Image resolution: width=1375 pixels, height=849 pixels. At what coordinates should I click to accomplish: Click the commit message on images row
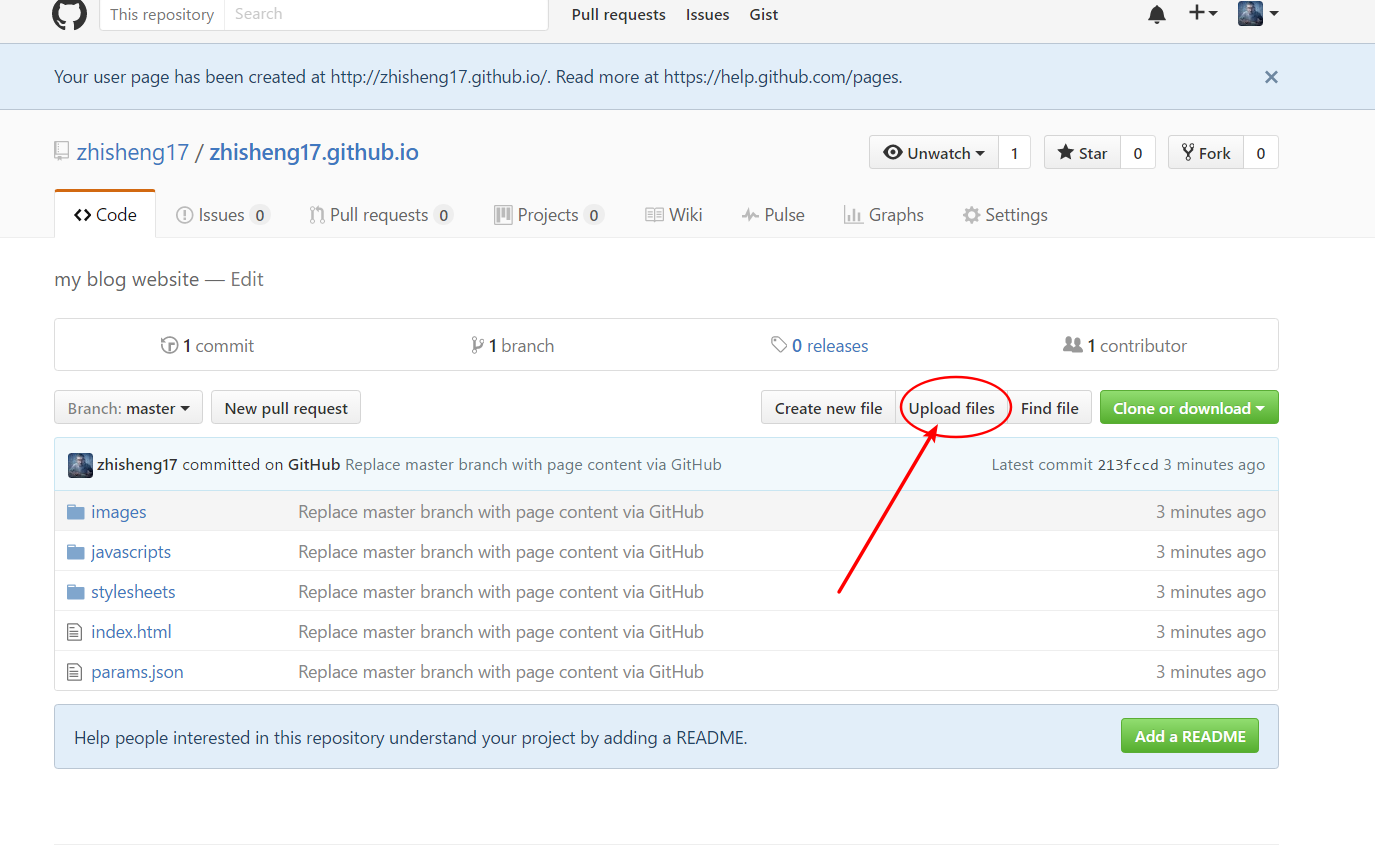tap(501, 512)
